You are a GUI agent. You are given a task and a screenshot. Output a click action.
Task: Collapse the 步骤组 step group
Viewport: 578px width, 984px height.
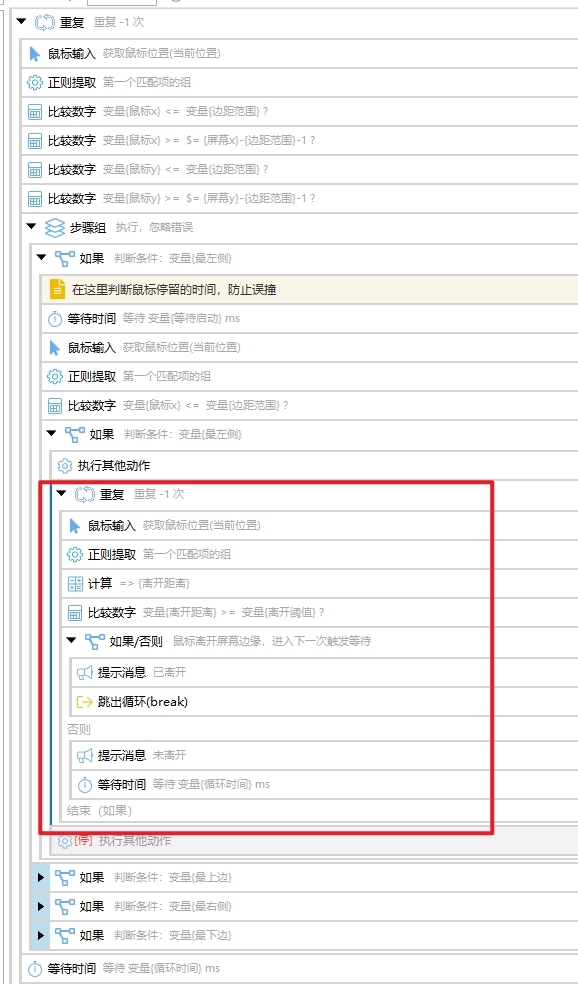[x=32, y=227]
